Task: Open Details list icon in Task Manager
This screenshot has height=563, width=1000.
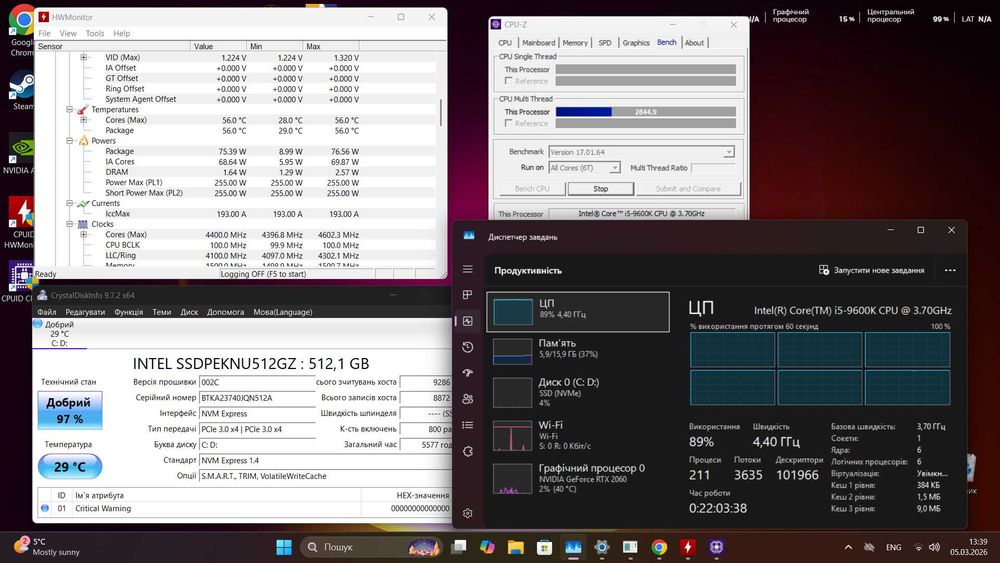Action: point(467,425)
